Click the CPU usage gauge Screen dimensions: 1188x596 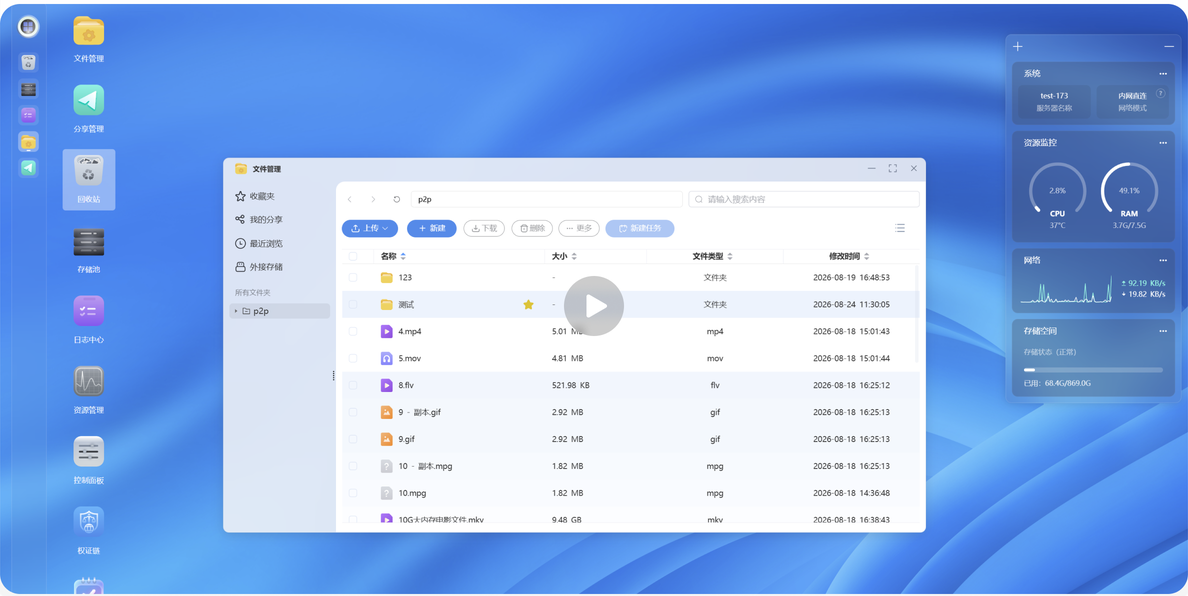pyautogui.click(x=1057, y=191)
